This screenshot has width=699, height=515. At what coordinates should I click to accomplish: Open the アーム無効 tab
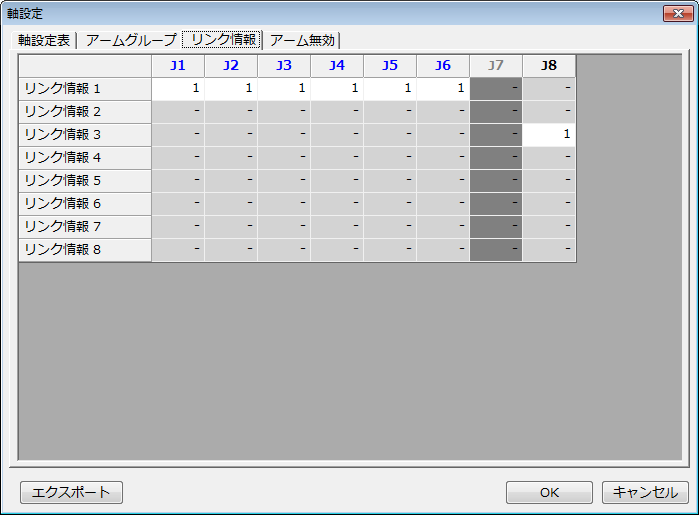[x=302, y=41]
